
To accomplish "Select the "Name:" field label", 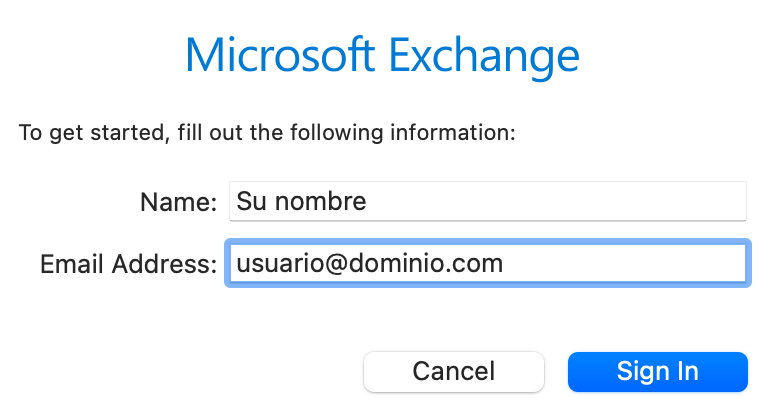I will 178,202.
